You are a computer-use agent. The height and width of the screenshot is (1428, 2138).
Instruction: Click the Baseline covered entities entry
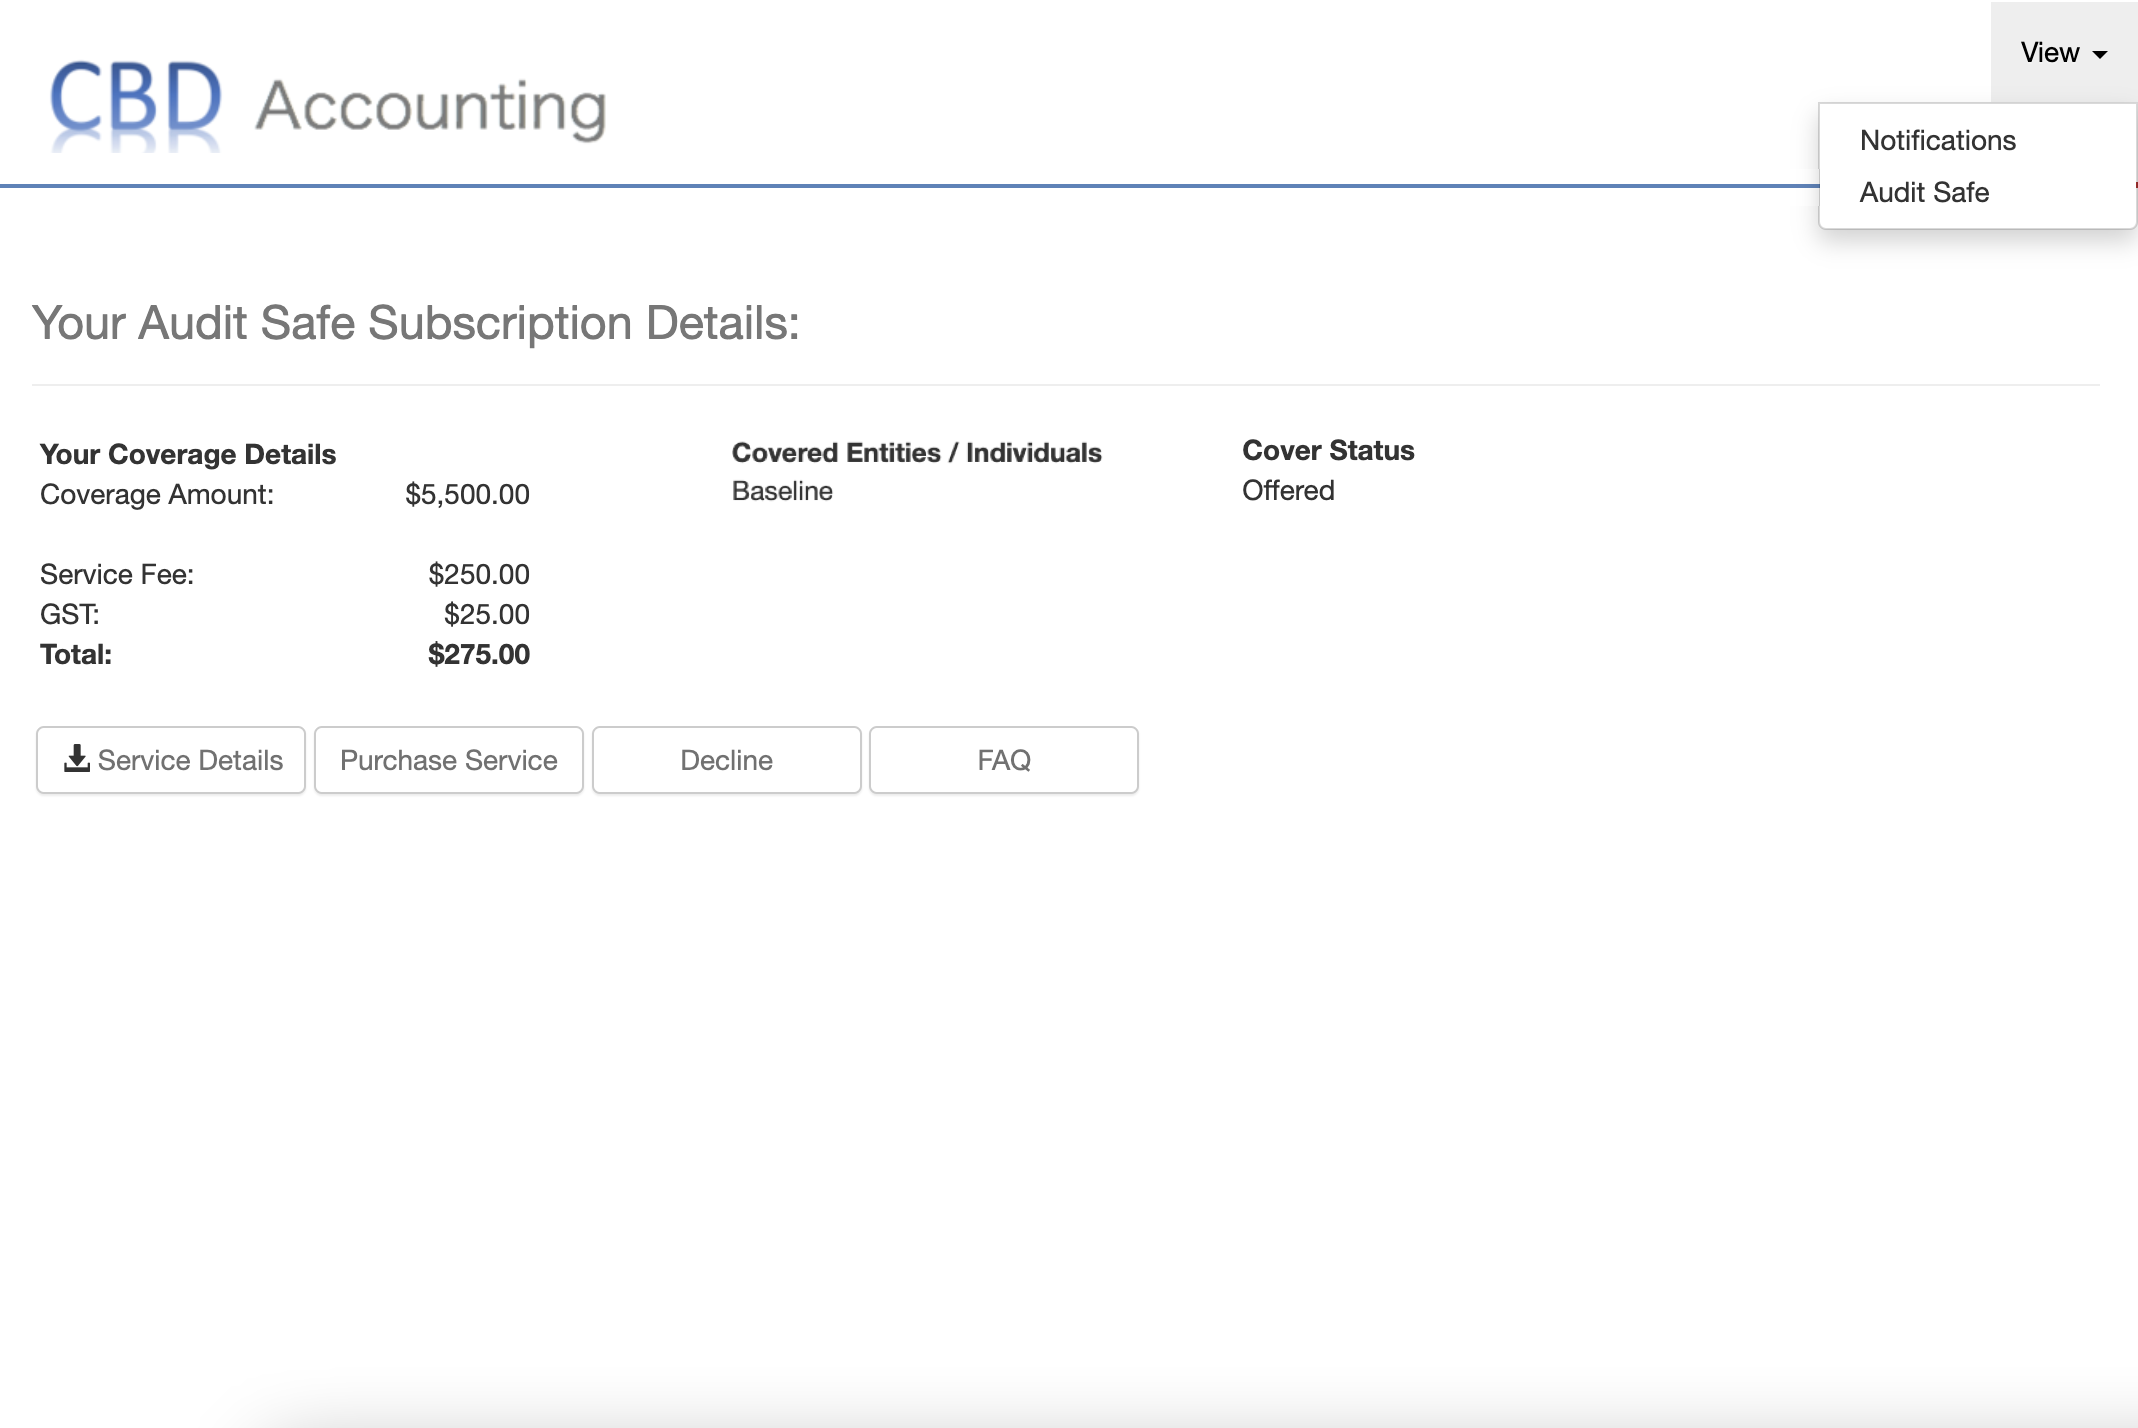point(781,490)
